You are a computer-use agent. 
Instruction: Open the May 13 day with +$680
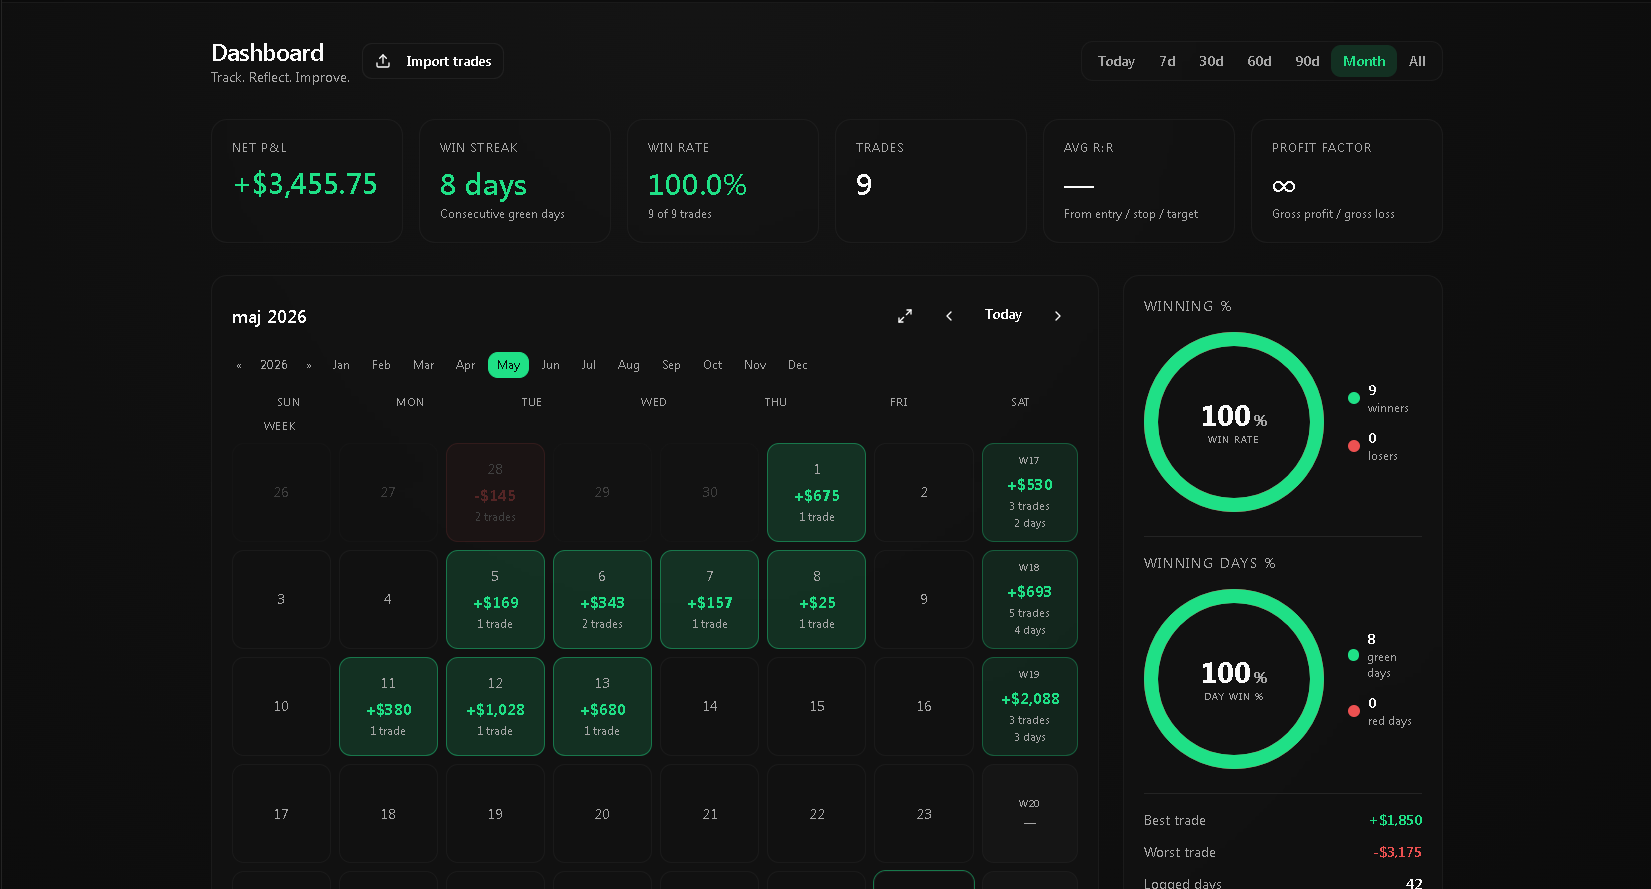point(602,706)
